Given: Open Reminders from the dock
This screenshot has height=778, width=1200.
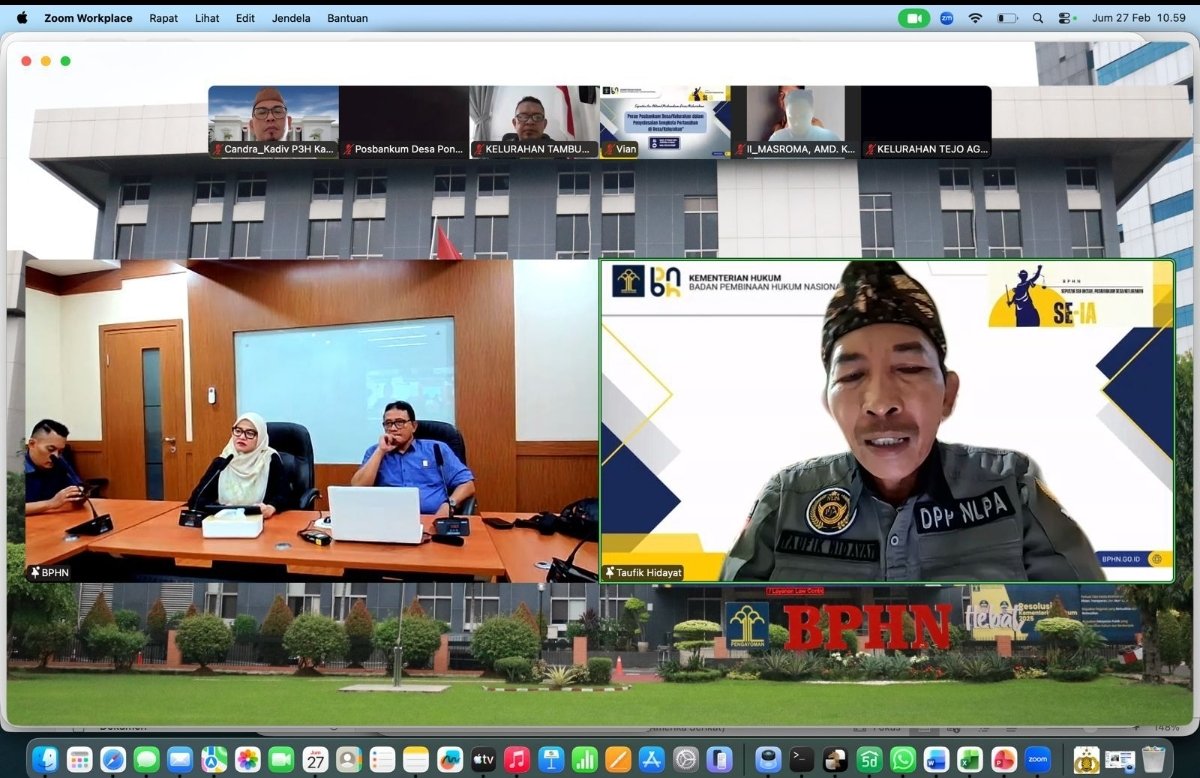Looking at the screenshot, I should [383, 759].
